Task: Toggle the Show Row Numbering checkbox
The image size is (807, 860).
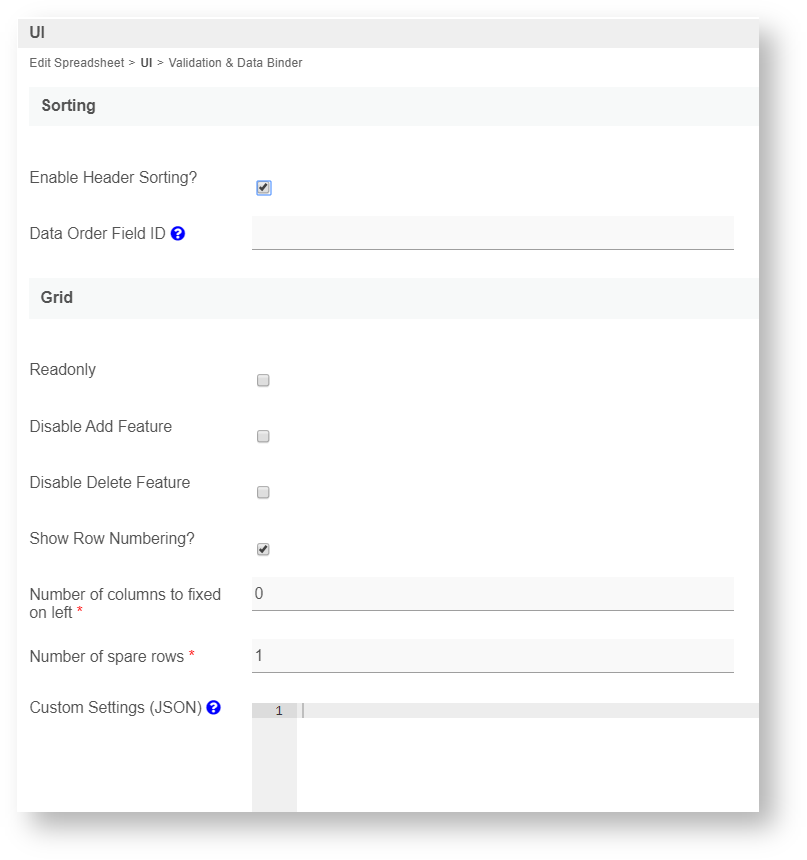Action: 263,549
